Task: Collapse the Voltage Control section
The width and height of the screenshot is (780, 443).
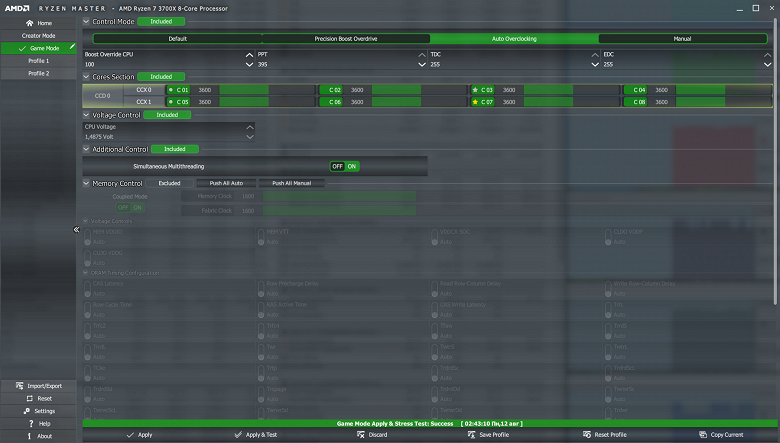Action: 86,115
